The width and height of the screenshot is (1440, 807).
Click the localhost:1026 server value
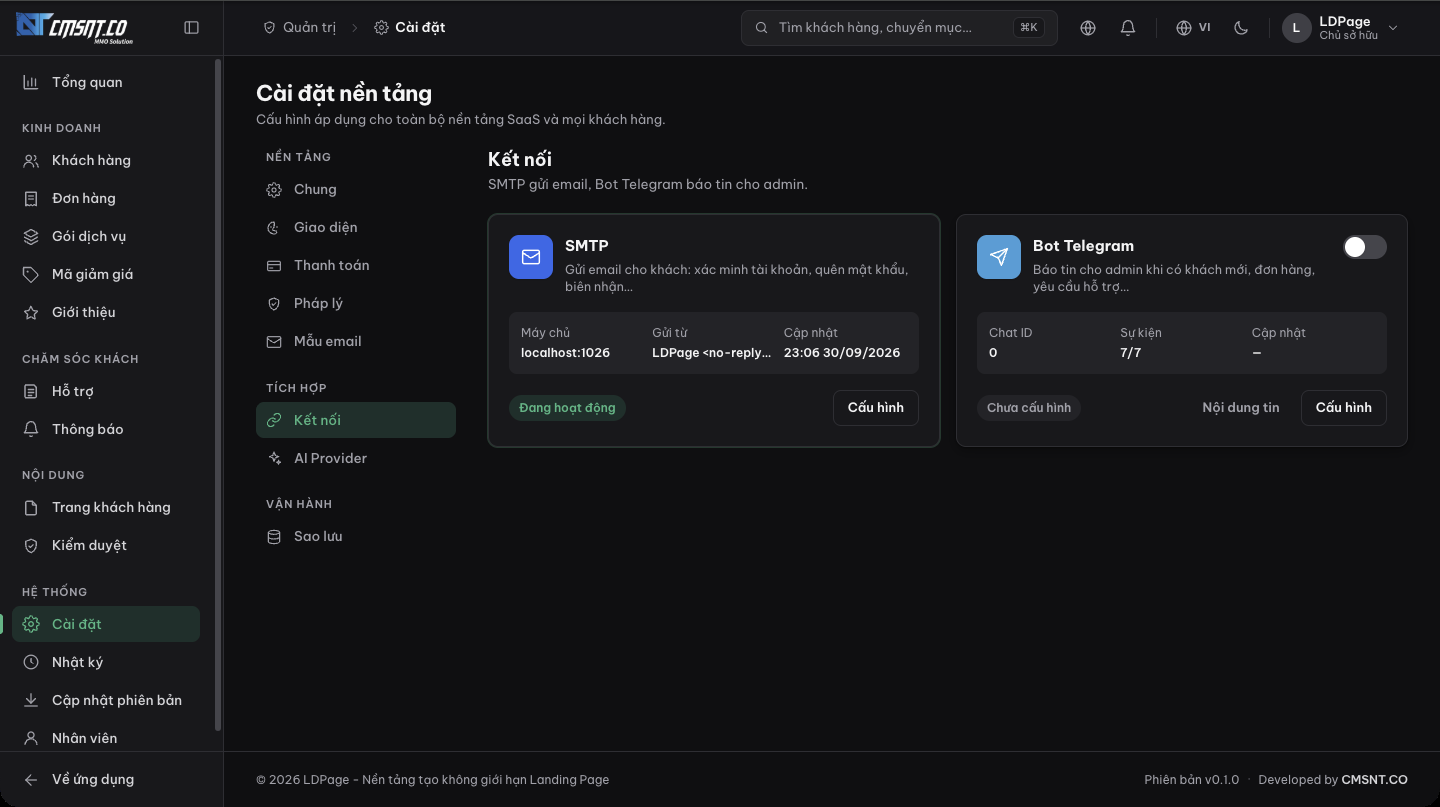point(566,353)
